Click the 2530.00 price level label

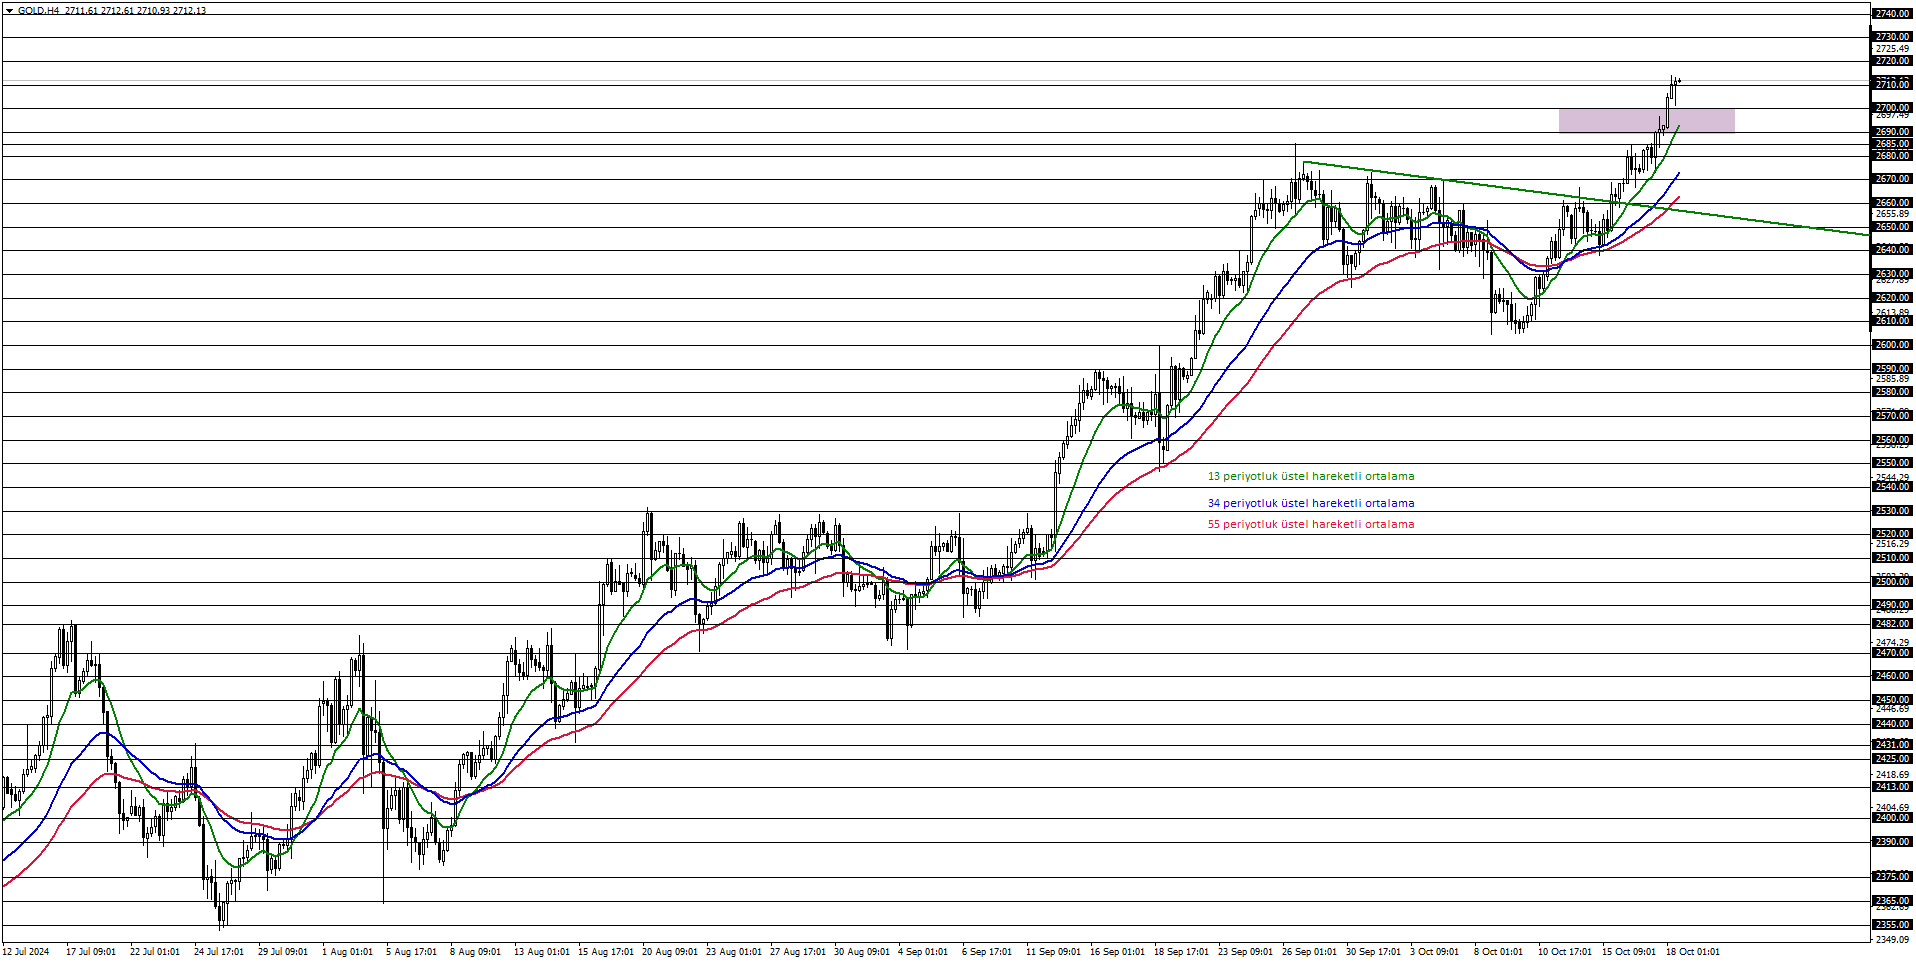tap(1892, 511)
